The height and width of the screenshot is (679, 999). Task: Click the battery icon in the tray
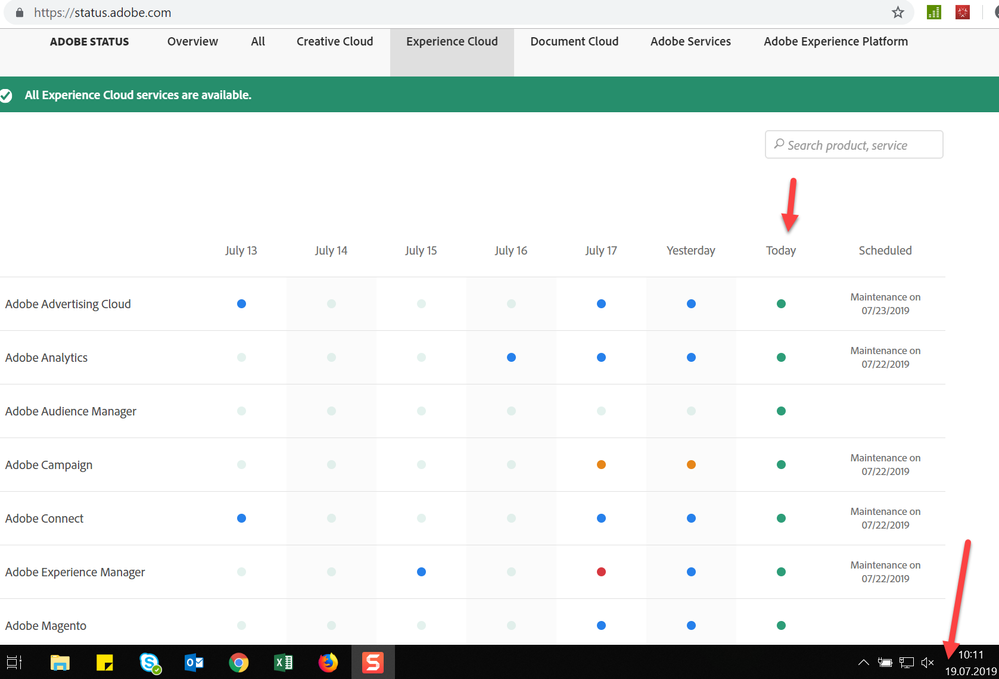click(x=885, y=662)
